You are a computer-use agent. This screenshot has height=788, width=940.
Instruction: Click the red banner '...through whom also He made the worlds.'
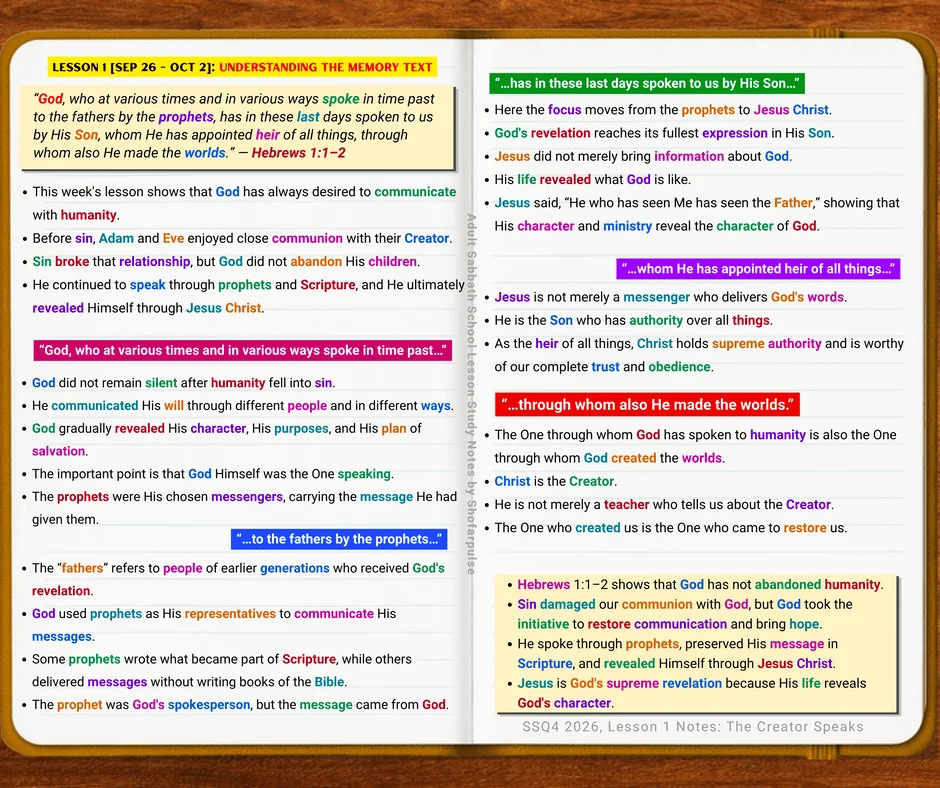(x=647, y=405)
